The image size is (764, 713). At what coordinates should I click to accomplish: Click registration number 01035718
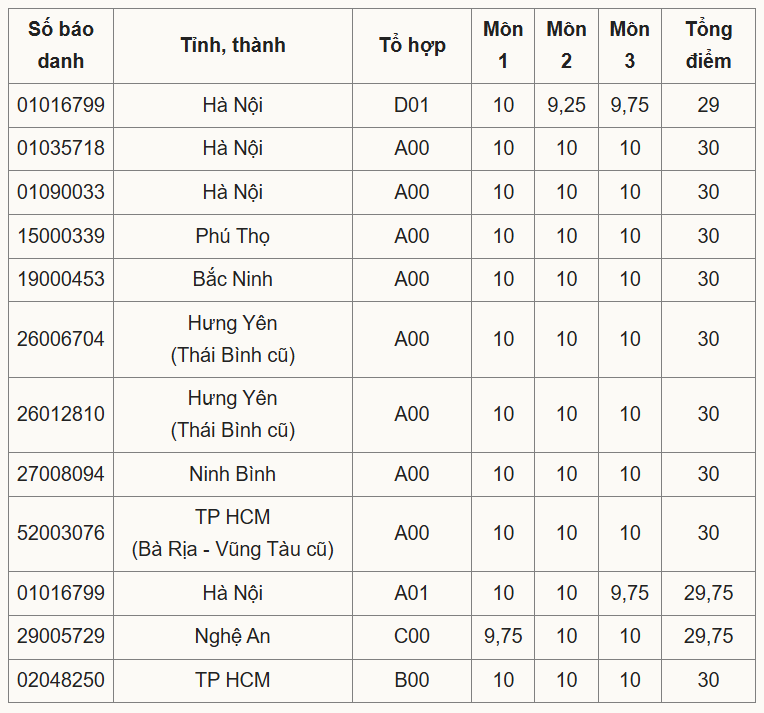tap(61, 148)
